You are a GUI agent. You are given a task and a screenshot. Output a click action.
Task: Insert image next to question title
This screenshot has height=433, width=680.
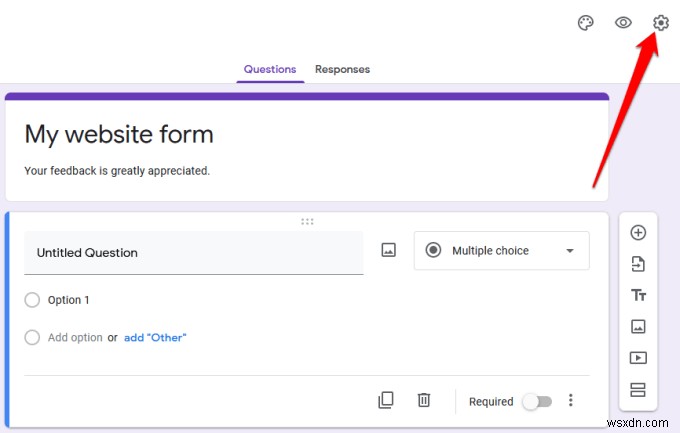tap(389, 251)
